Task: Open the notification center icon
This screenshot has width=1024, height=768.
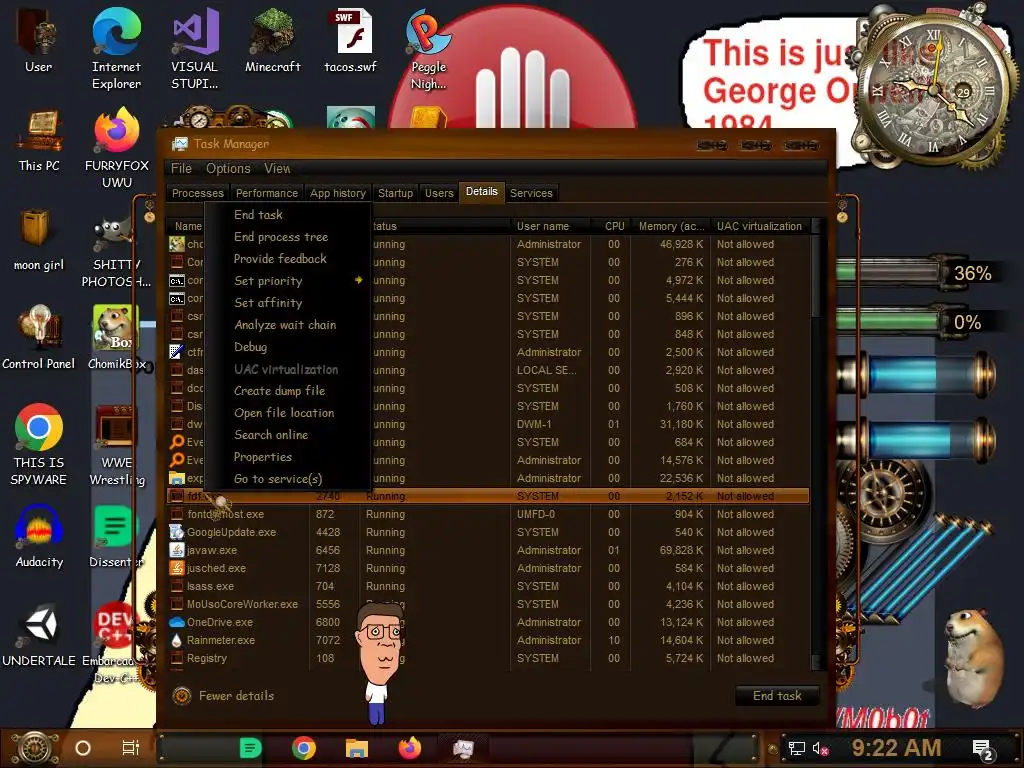Action: pos(982,749)
